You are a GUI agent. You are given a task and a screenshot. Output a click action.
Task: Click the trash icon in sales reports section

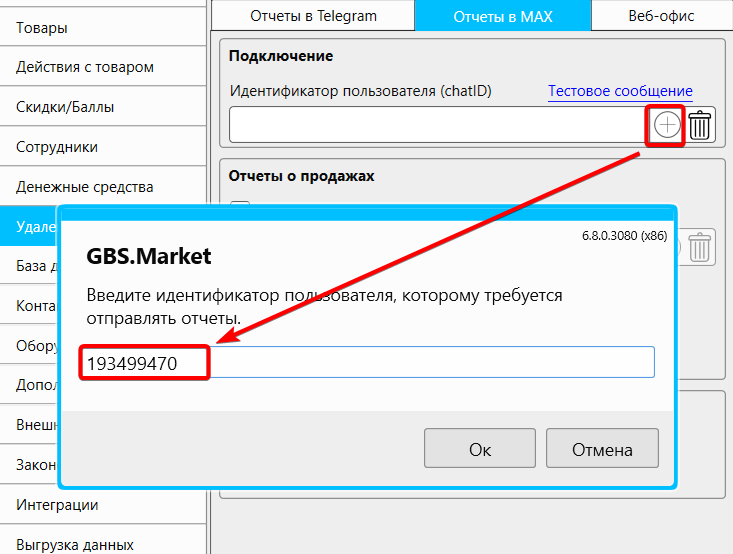click(702, 247)
